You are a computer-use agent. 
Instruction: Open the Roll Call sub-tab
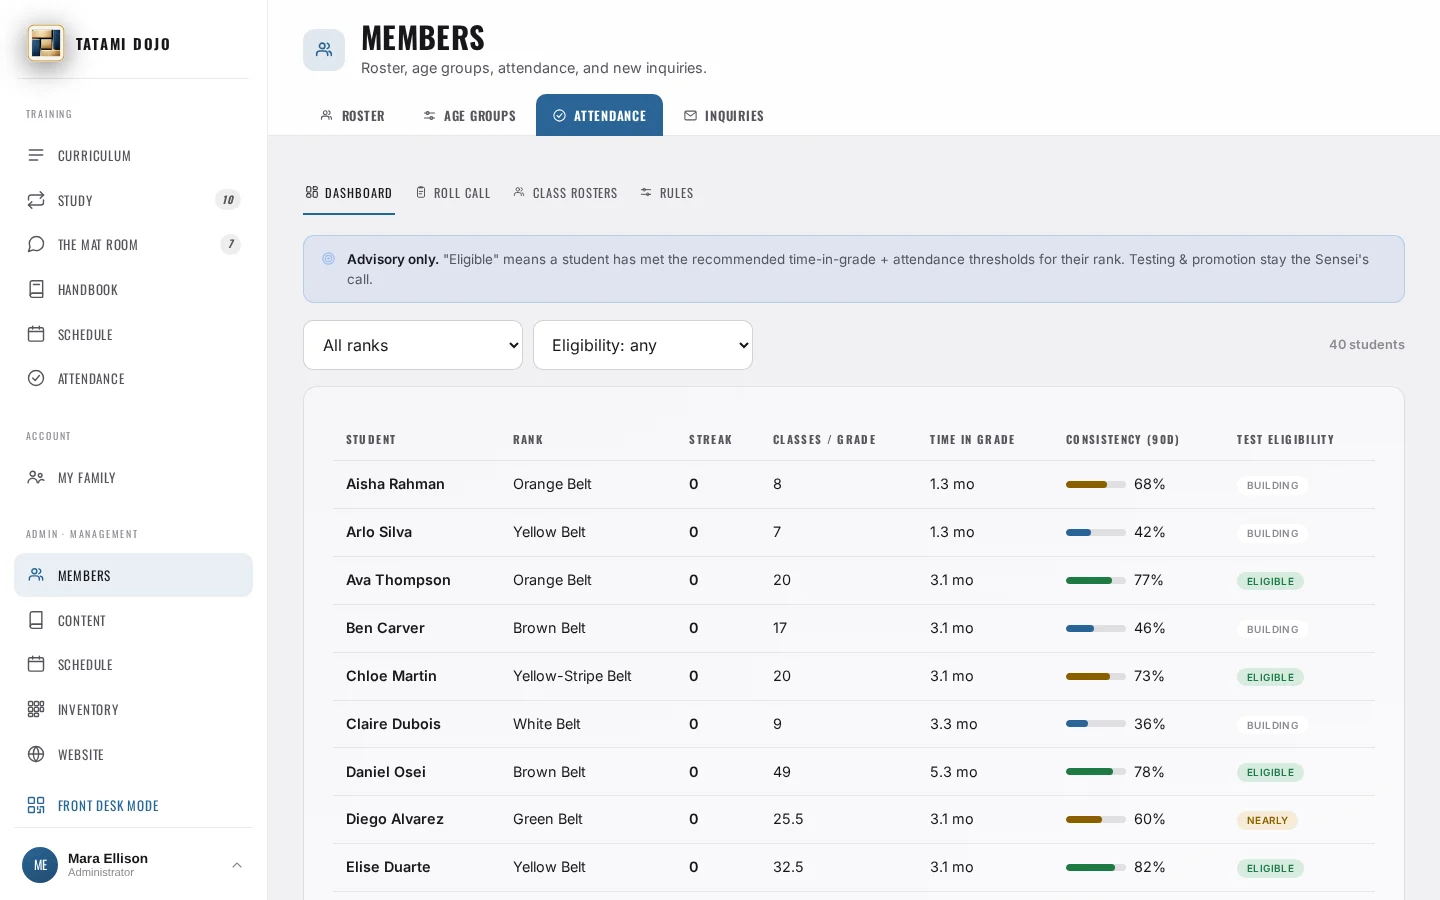453,193
